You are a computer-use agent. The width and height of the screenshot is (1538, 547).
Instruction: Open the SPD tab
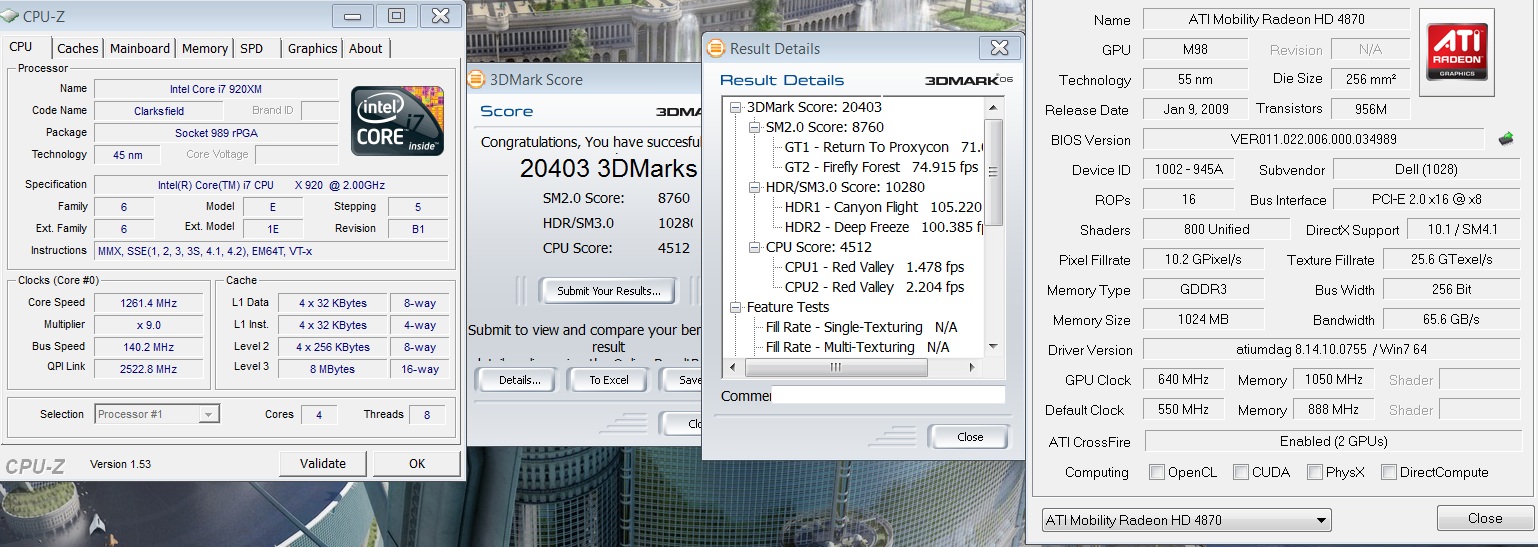[252, 48]
